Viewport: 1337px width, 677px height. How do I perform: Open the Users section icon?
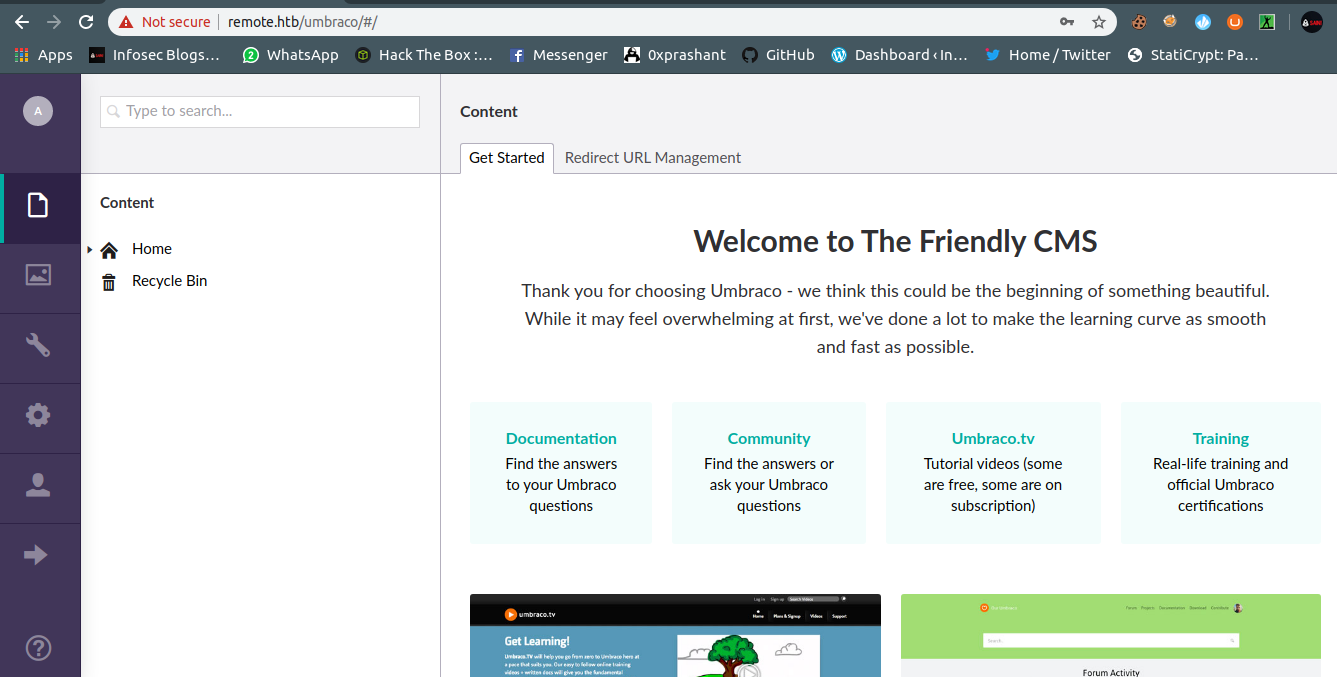[x=38, y=485]
